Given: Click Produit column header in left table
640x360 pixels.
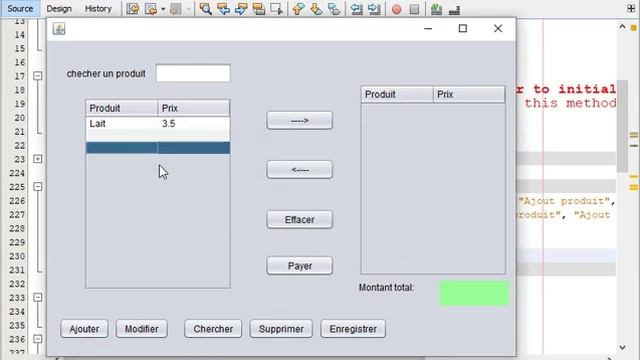Looking at the screenshot, I should pos(122,108).
